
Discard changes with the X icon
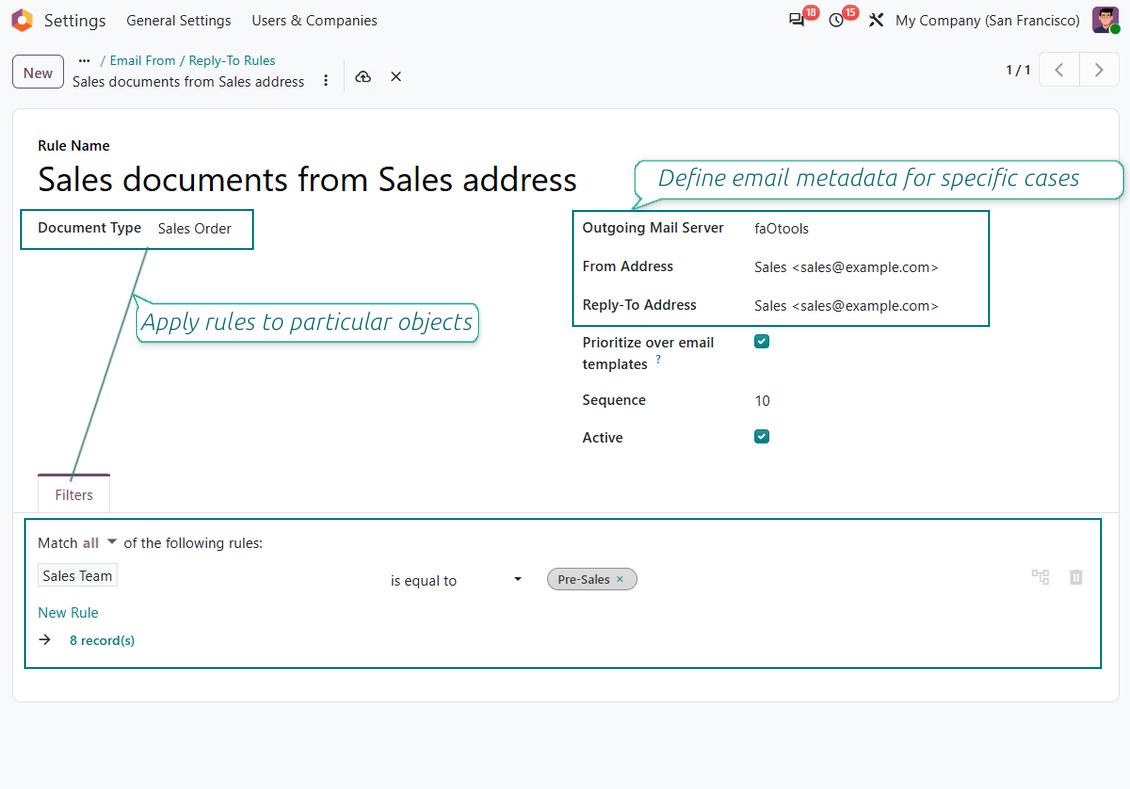(396, 76)
